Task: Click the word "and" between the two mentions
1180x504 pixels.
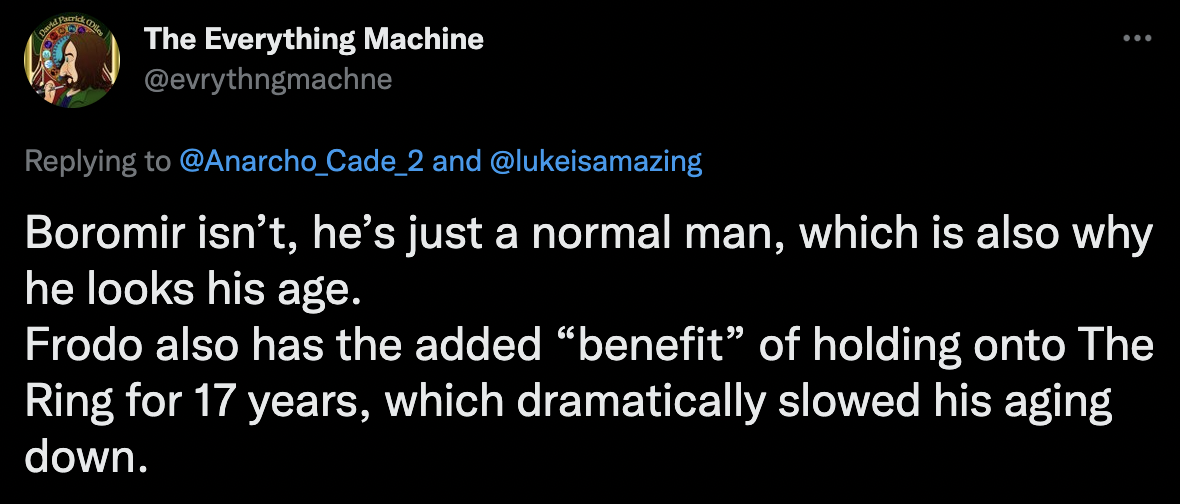Action: (x=457, y=161)
